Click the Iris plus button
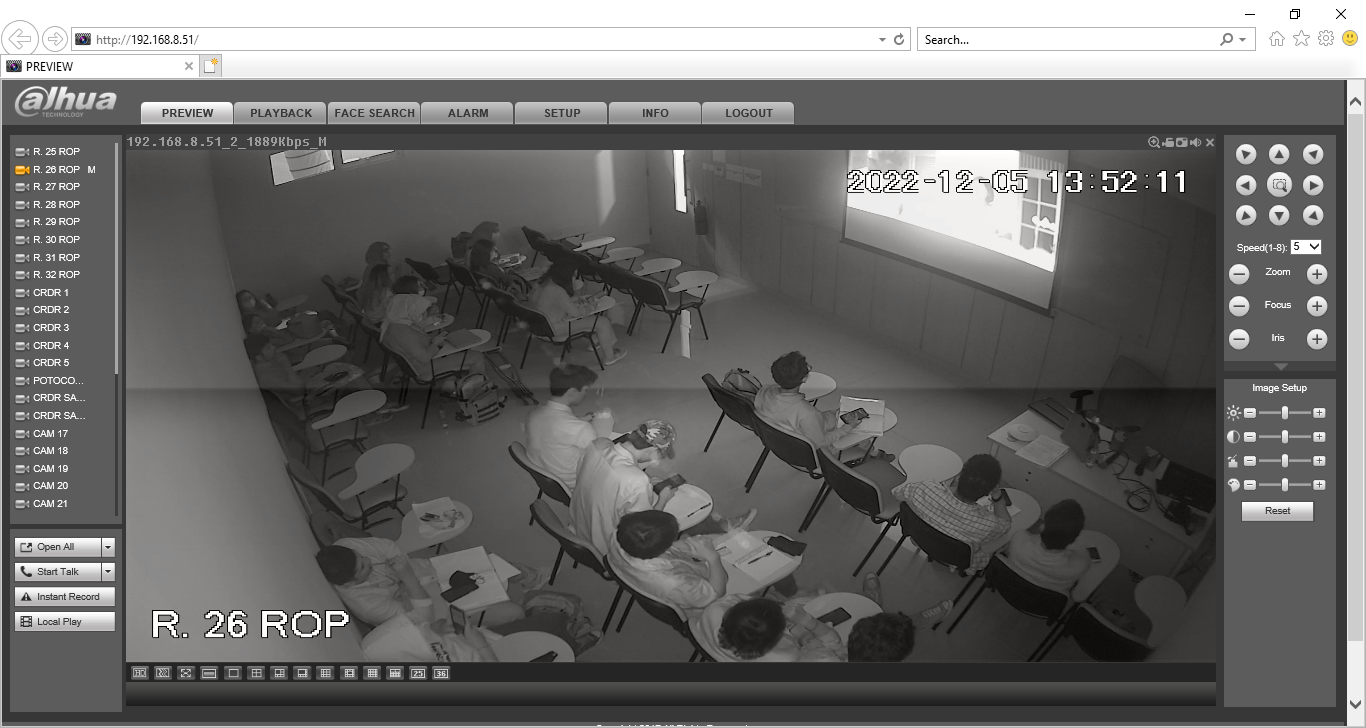Viewport: 1366px width, 728px height. pyautogui.click(x=1317, y=339)
